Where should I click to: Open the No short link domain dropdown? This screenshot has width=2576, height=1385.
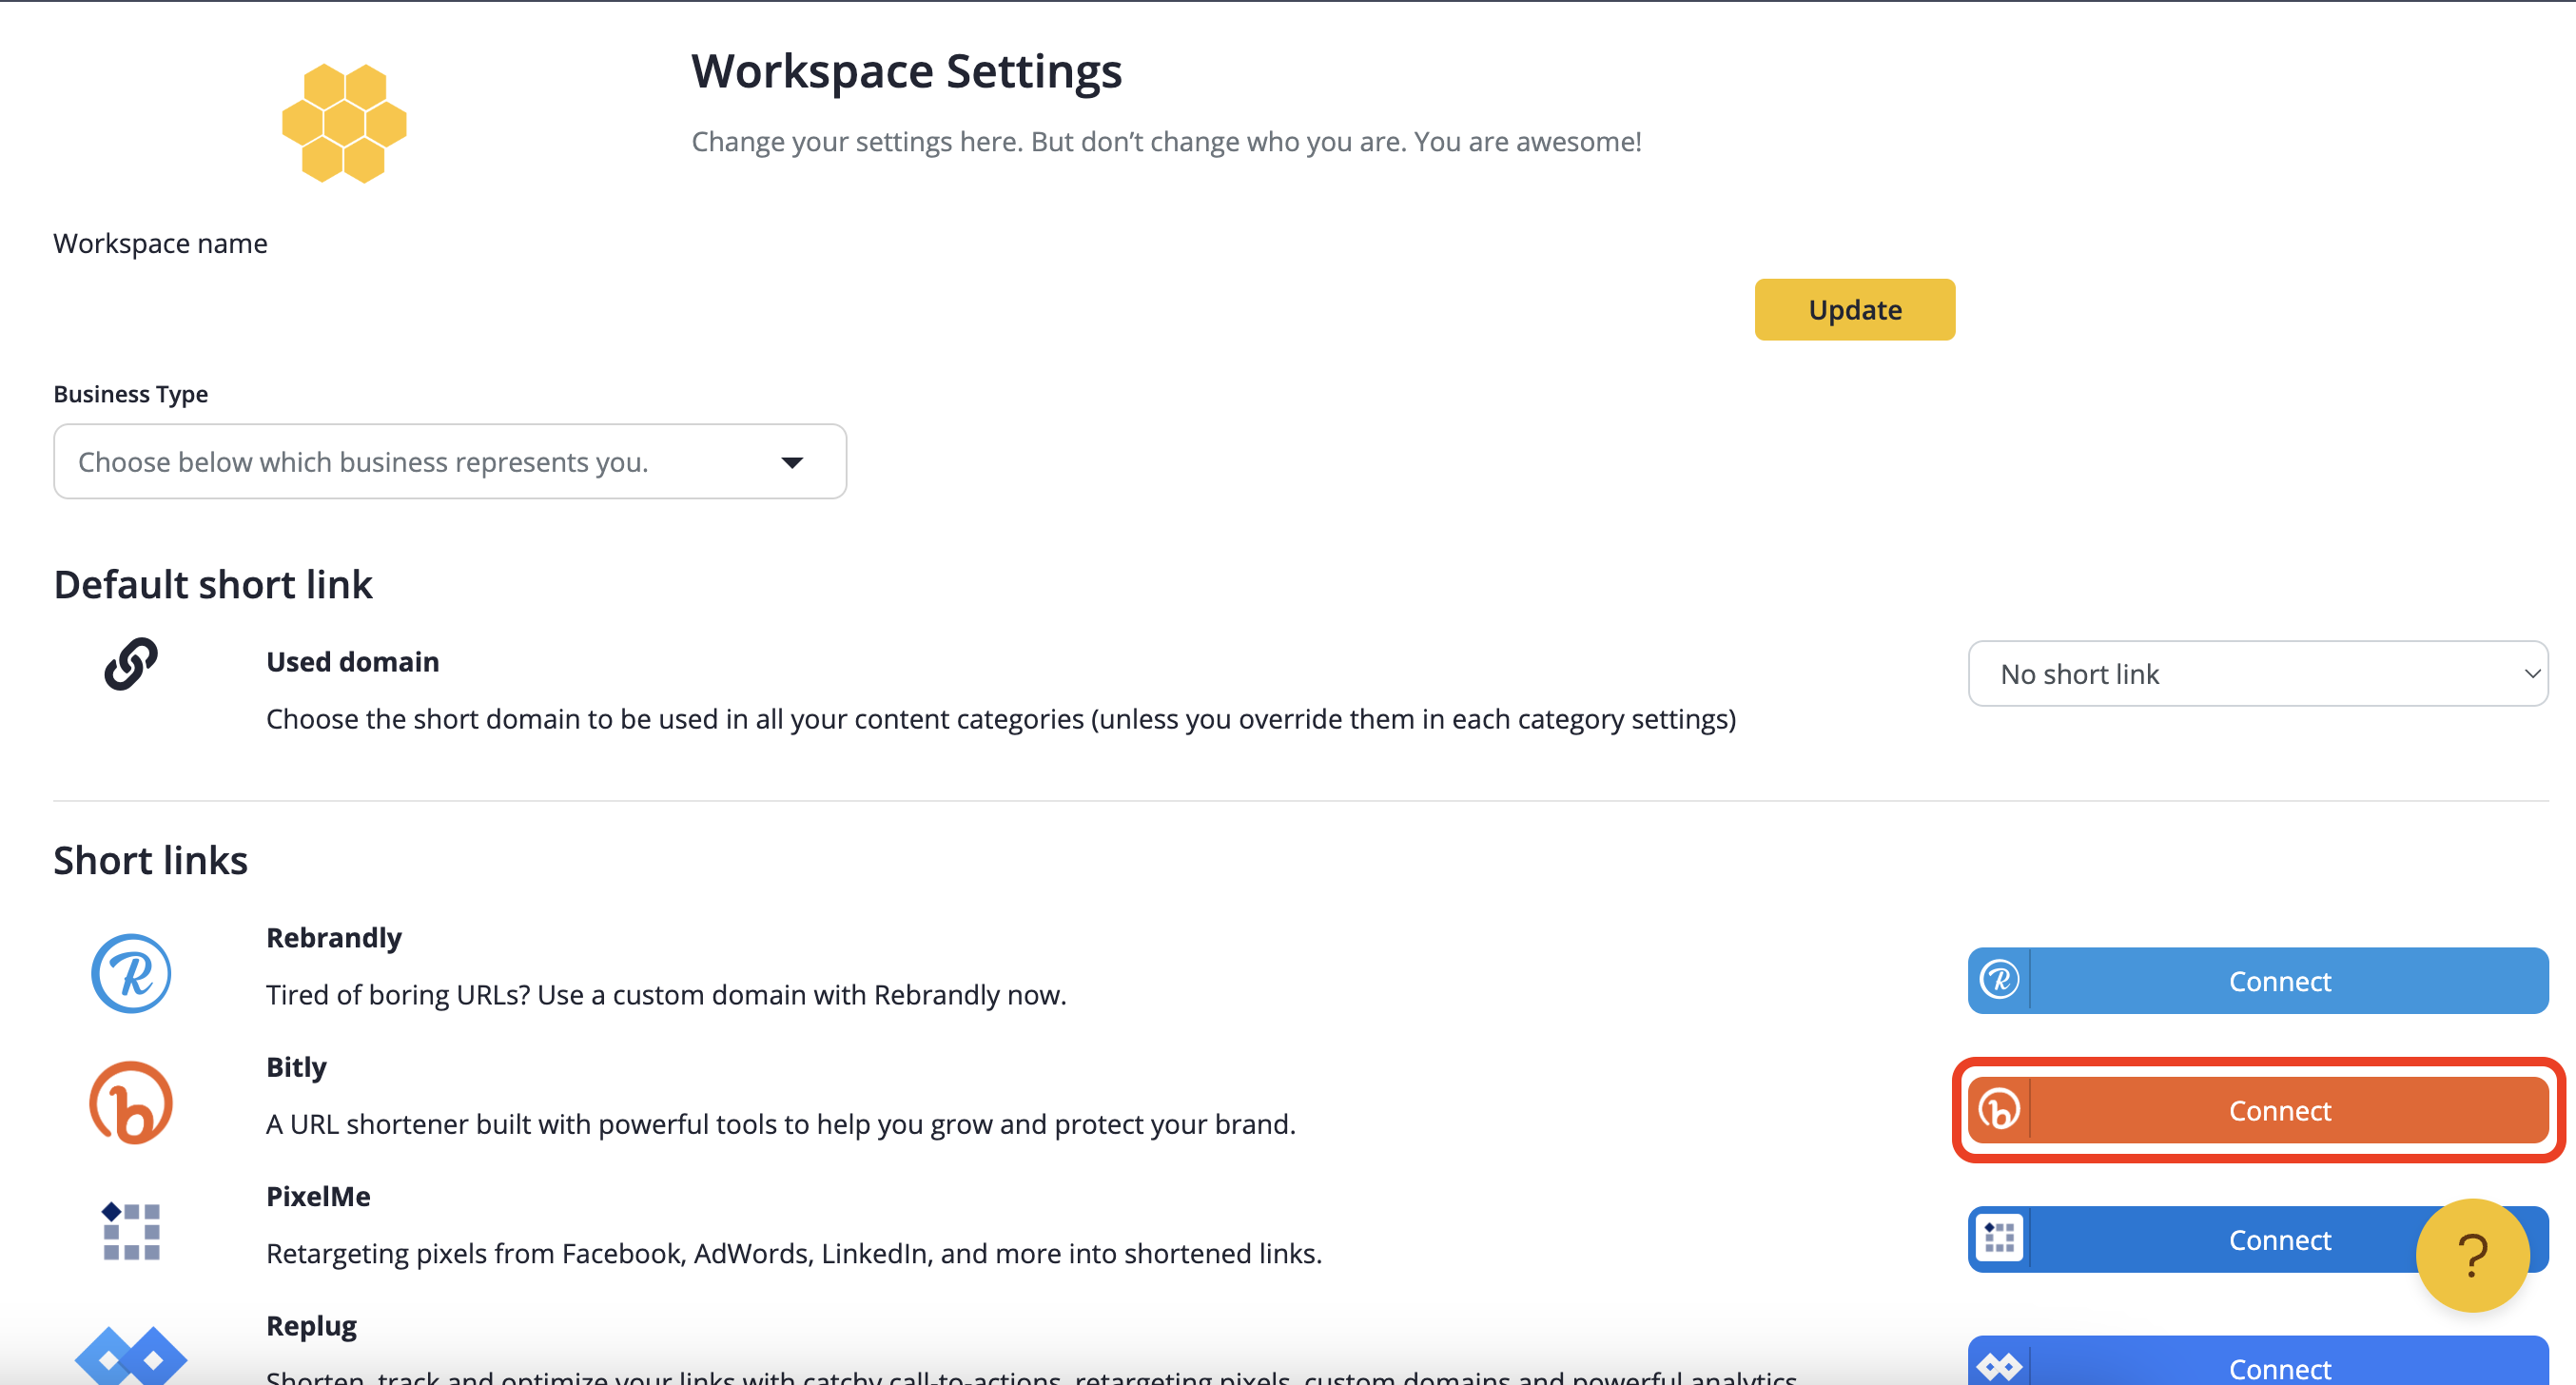(x=2258, y=674)
